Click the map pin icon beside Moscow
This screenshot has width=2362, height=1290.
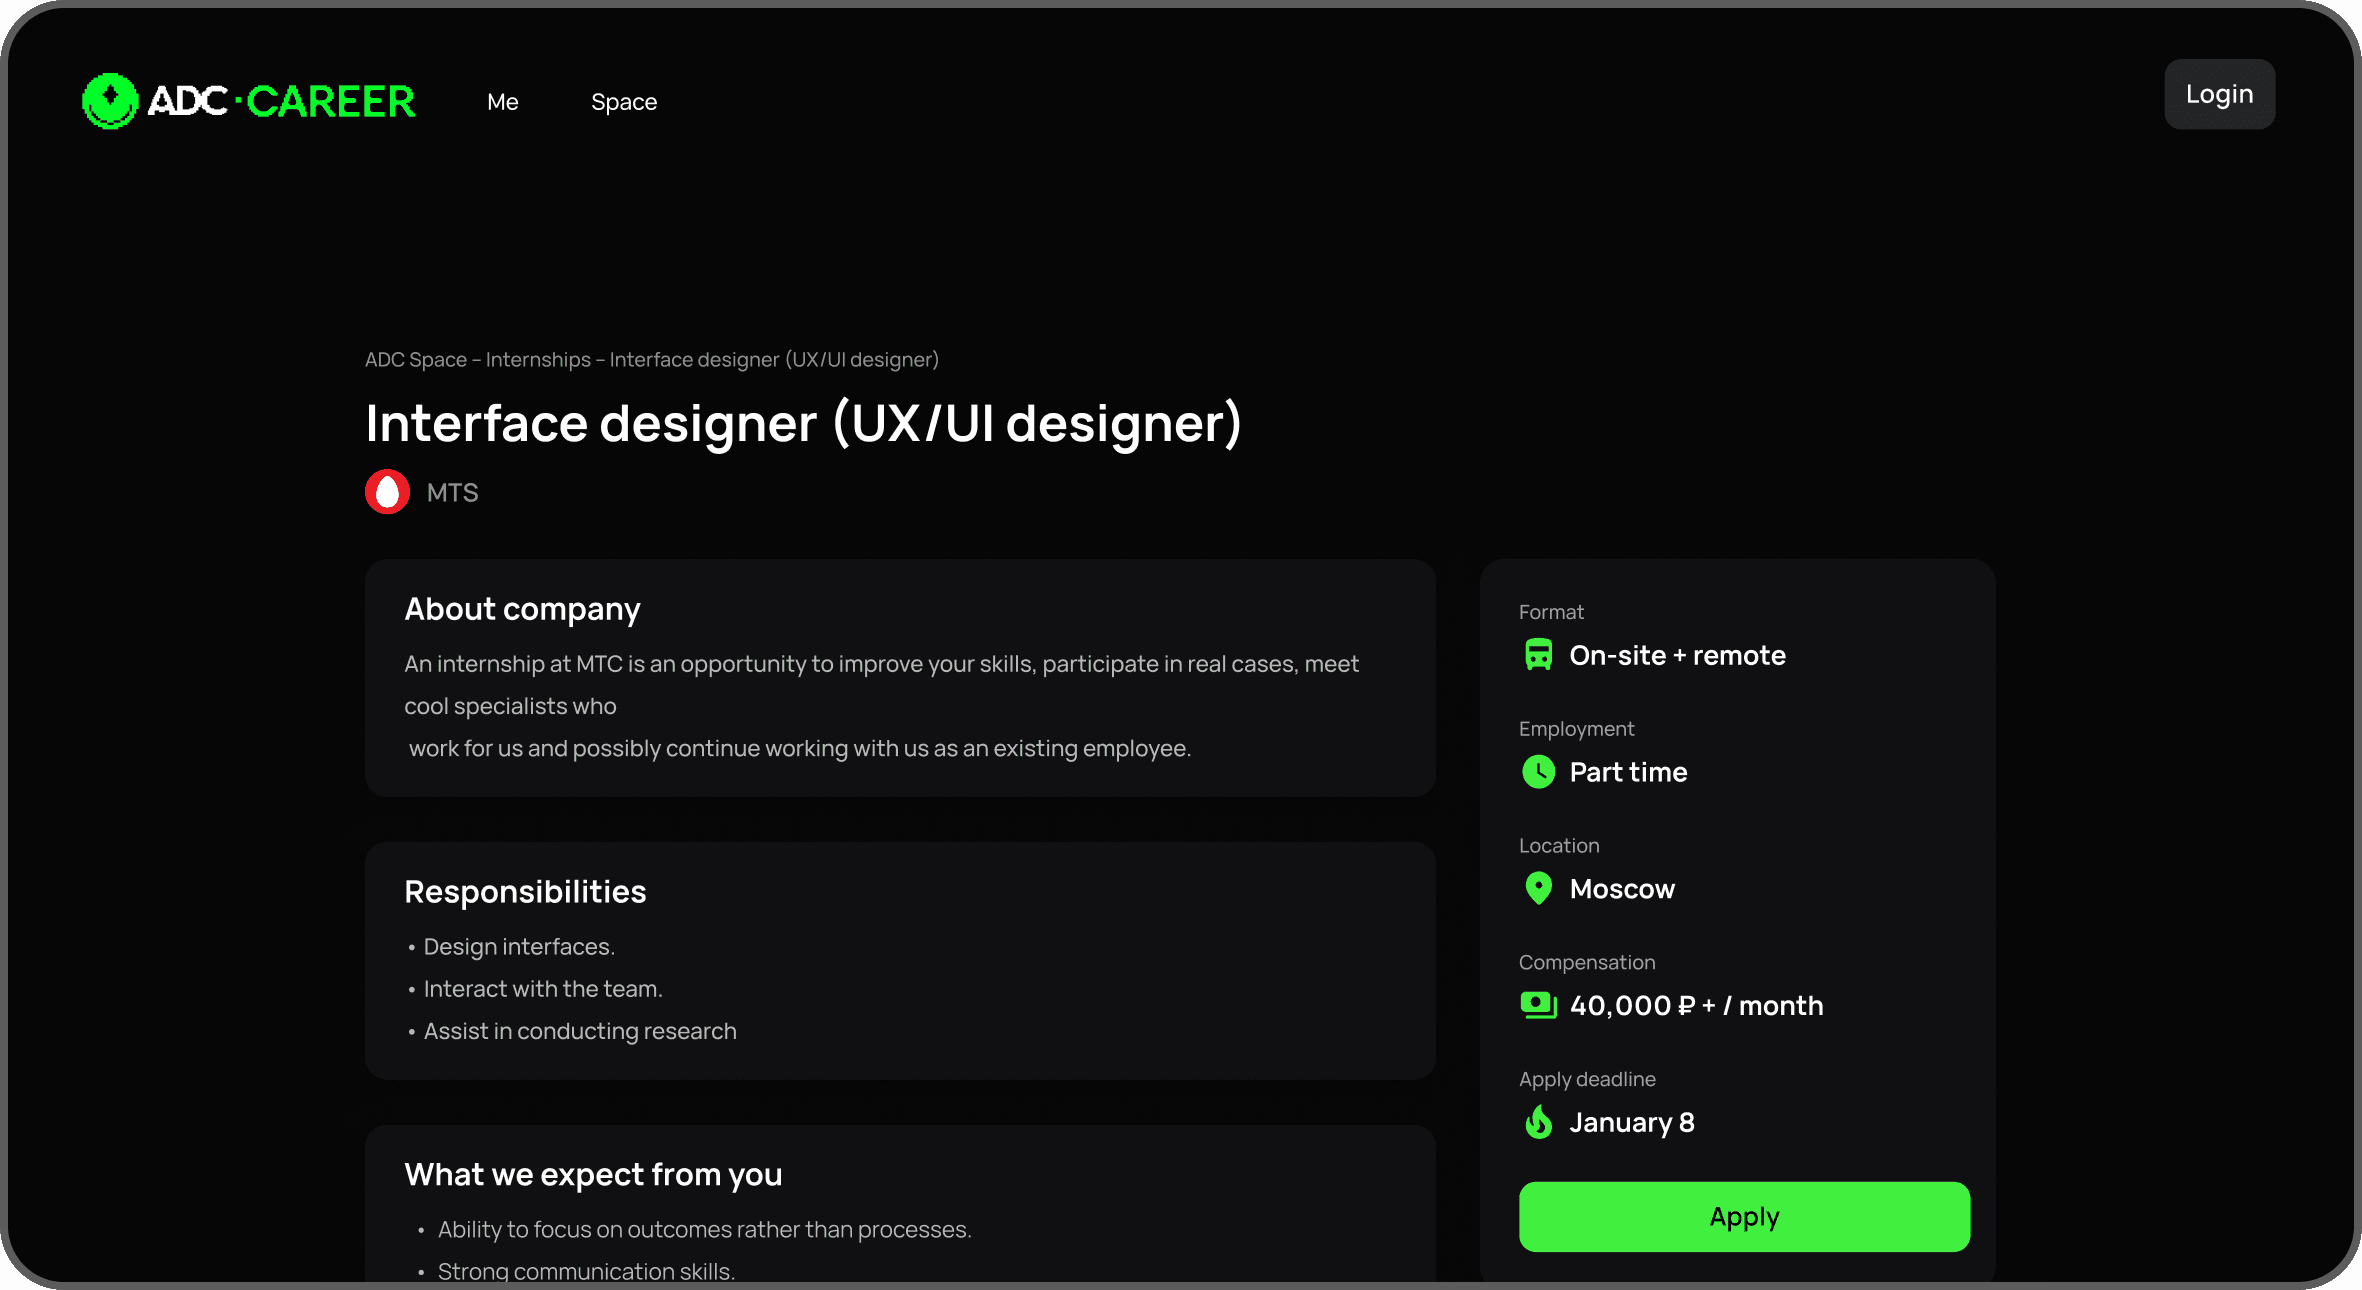coord(1538,888)
